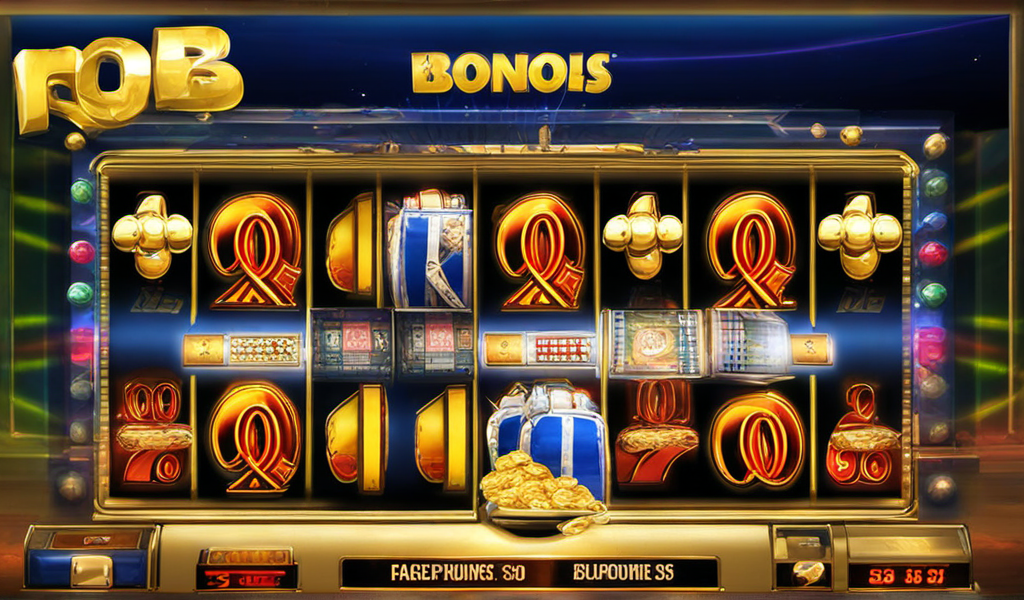This screenshot has width=1024, height=600.
Task: Click the blue K card symbol
Action: pyautogui.click(x=429, y=249)
